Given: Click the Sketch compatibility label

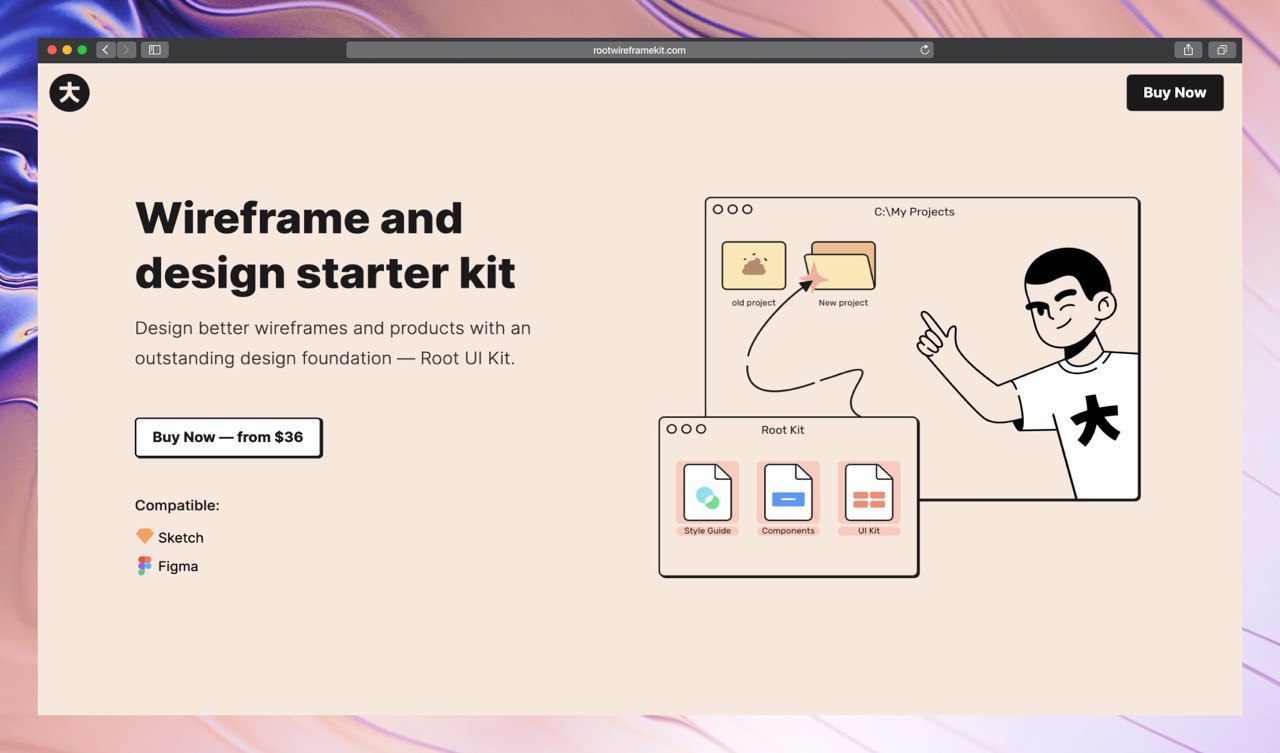Looking at the screenshot, I should tap(181, 538).
